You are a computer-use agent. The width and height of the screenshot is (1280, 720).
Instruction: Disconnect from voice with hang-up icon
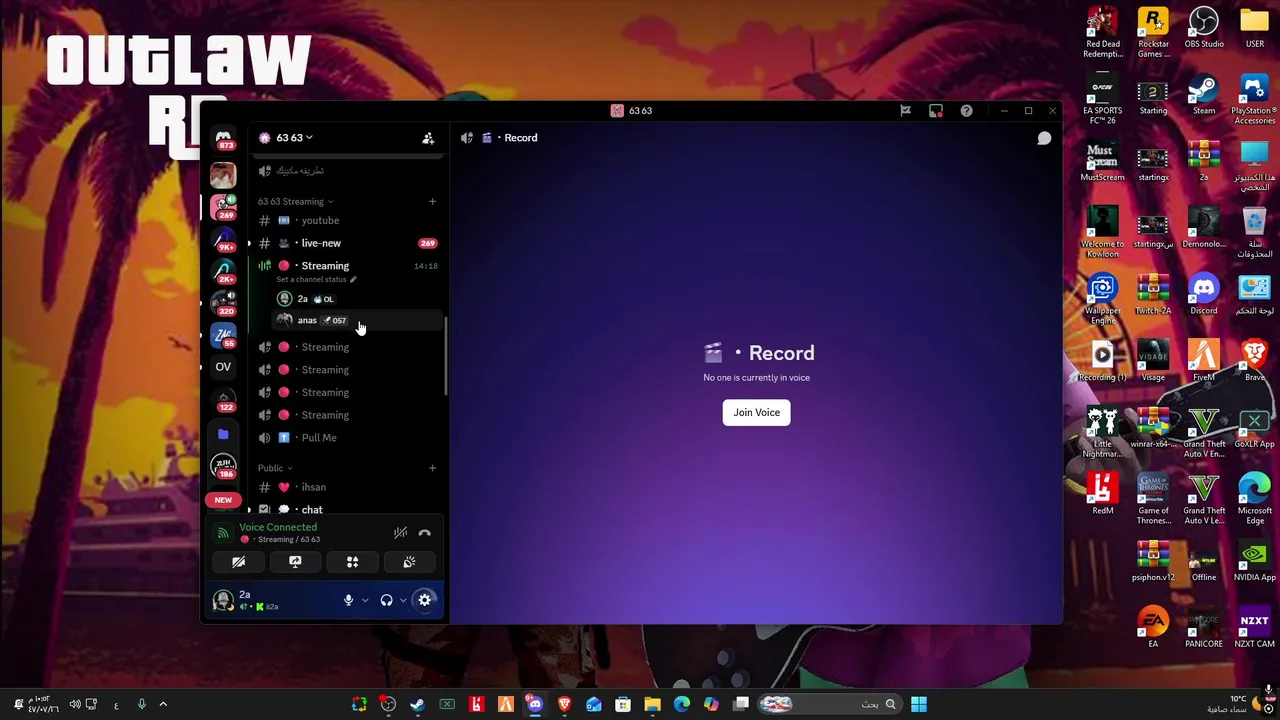tap(425, 533)
